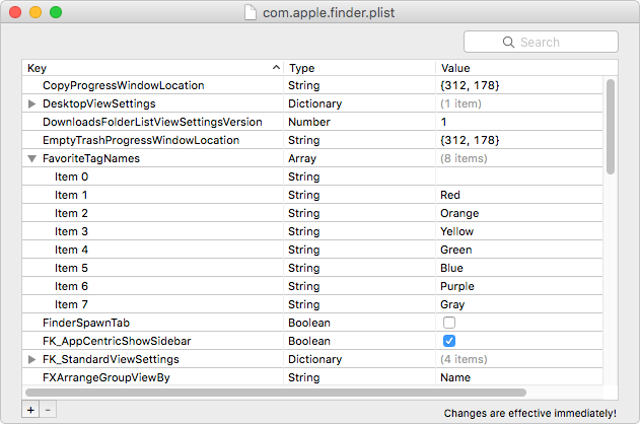Select the CopyProgressWindowLocation key
Image resolution: width=640 pixels, height=424 pixels.
point(123,85)
